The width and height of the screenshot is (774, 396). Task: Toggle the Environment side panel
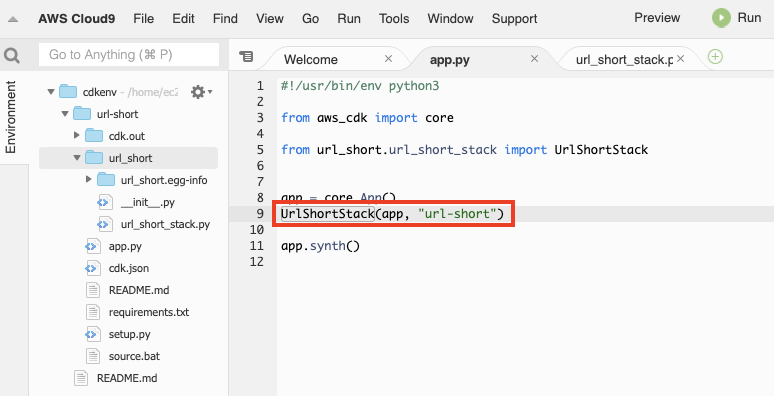10,117
